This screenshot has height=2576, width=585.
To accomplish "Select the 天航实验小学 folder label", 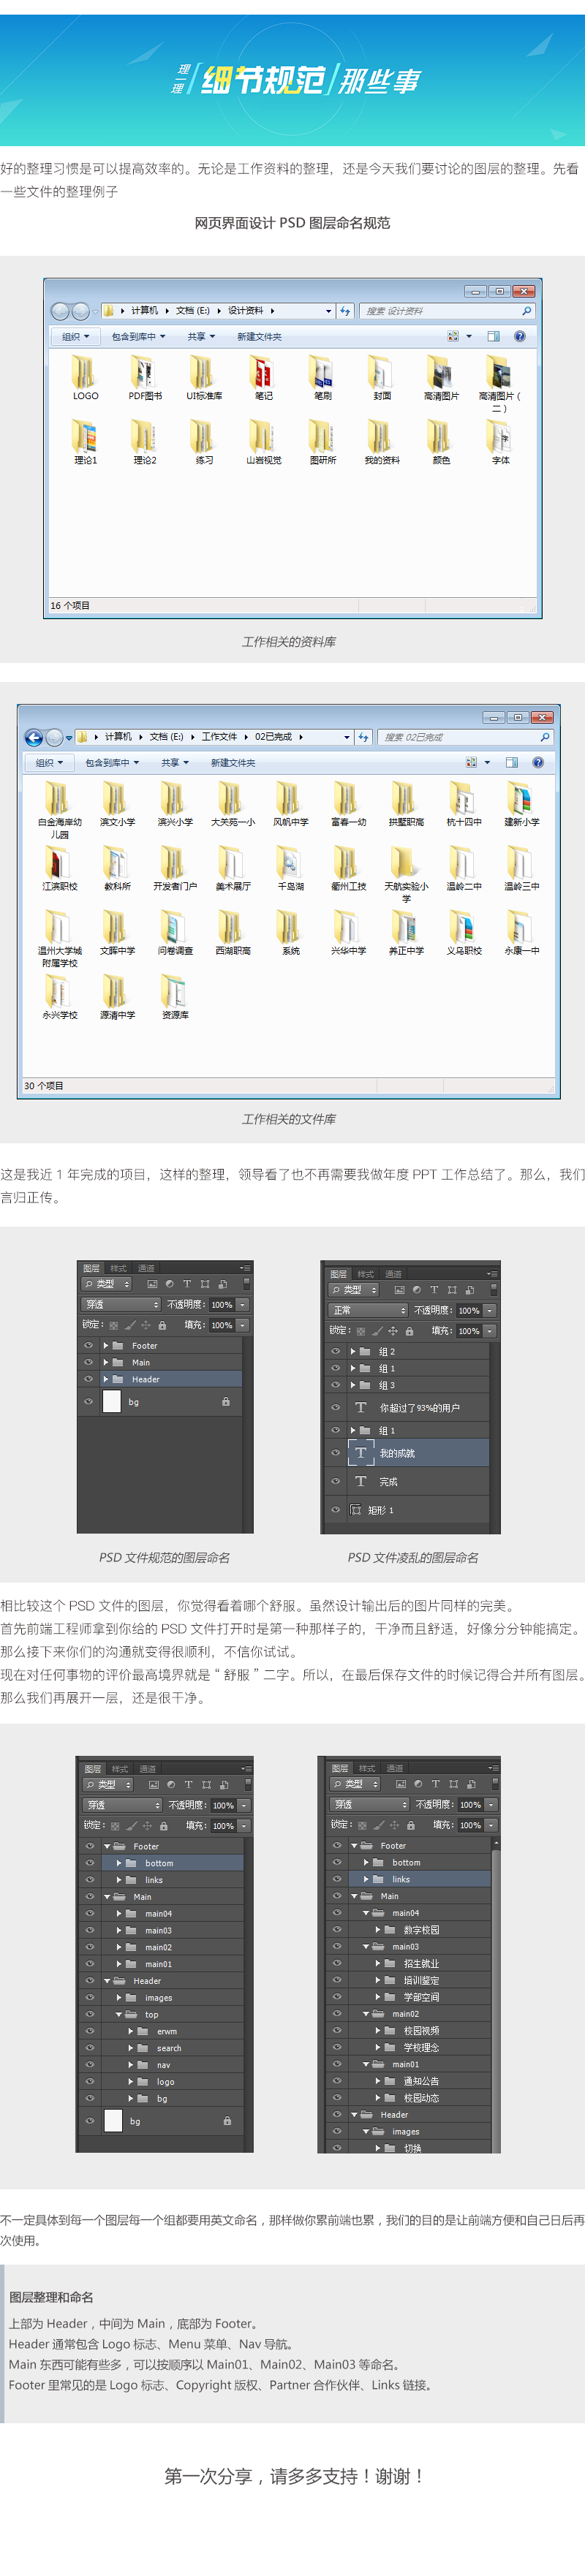I will 406,892.
